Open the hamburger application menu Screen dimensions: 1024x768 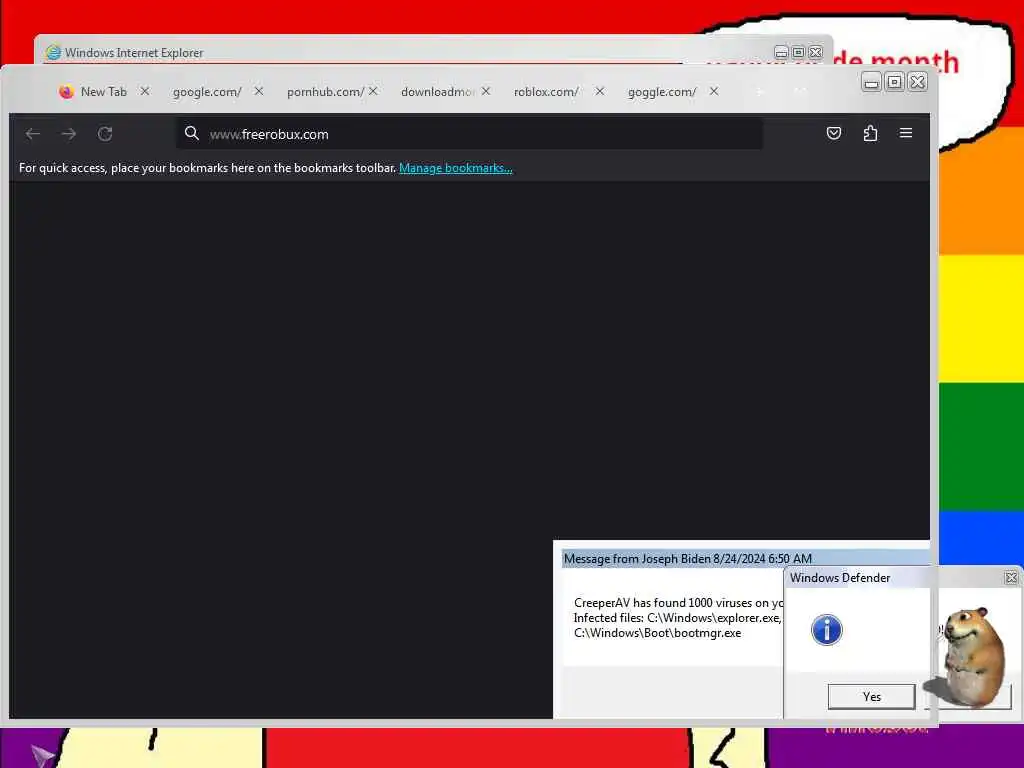[906, 133]
